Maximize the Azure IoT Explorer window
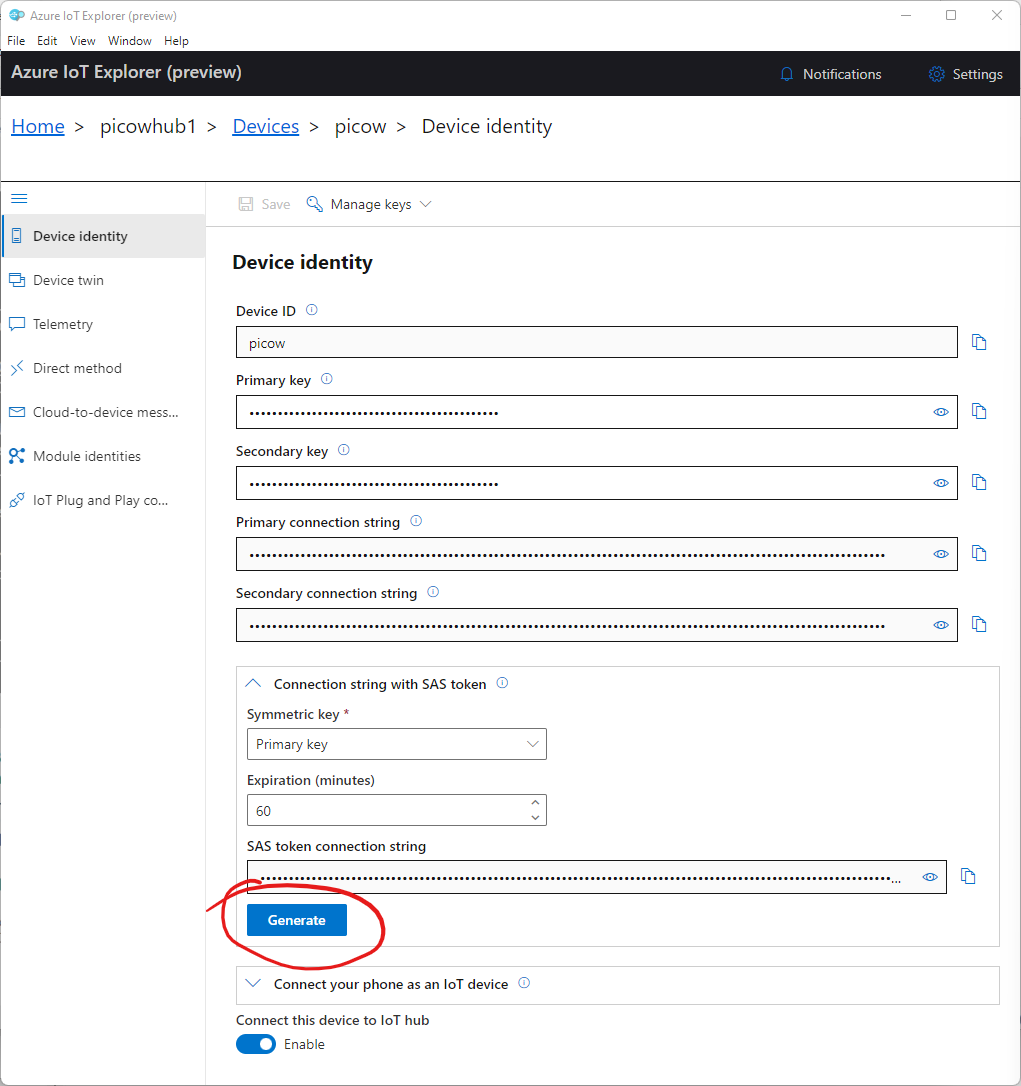The height and width of the screenshot is (1086, 1021). coord(951,15)
